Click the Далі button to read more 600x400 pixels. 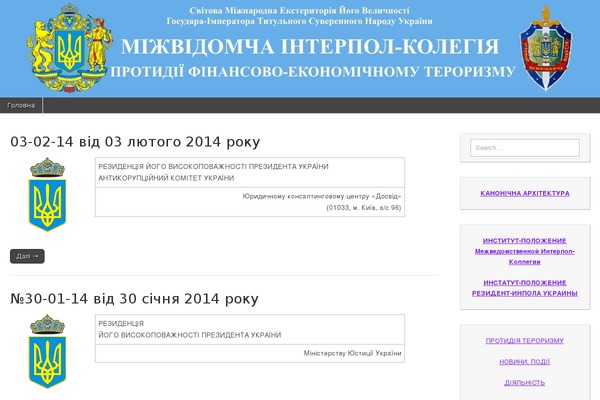pyautogui.click(x=27, y=256)
